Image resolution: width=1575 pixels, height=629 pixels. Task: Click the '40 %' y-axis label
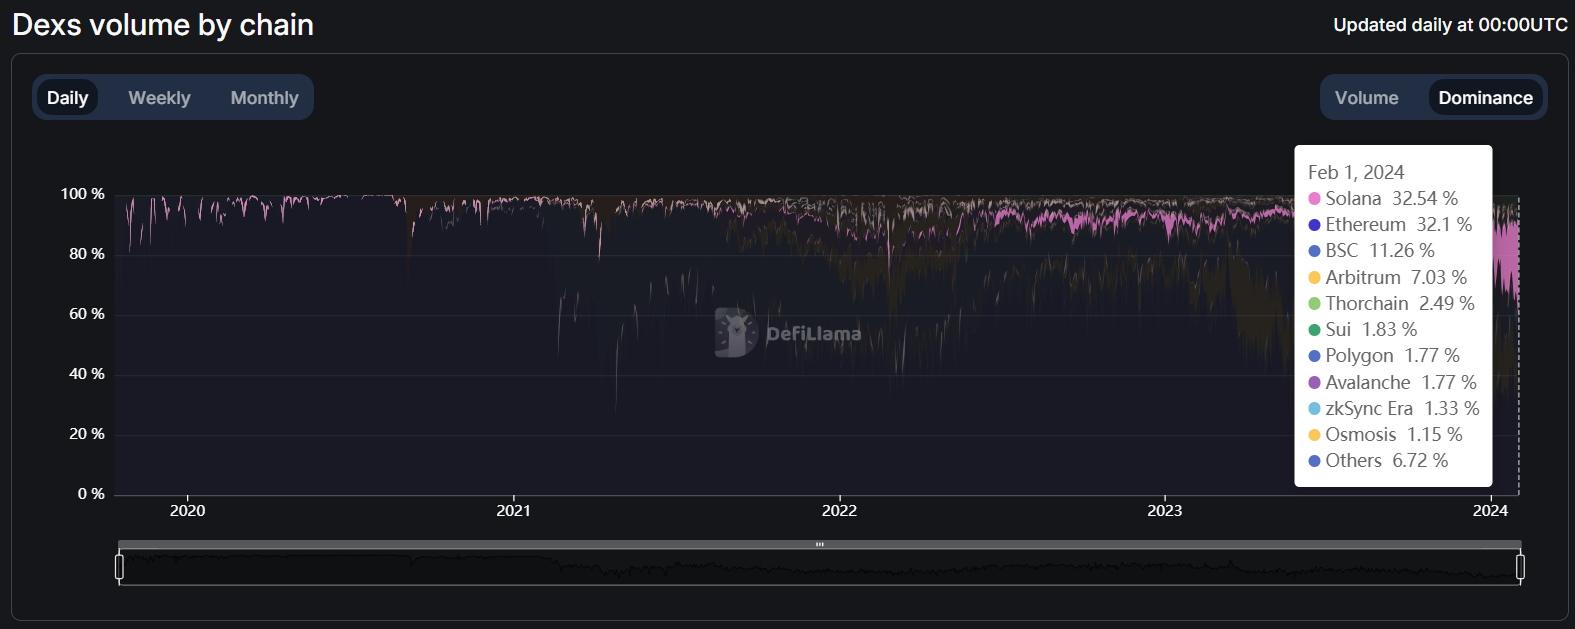(x=87, y=374)
